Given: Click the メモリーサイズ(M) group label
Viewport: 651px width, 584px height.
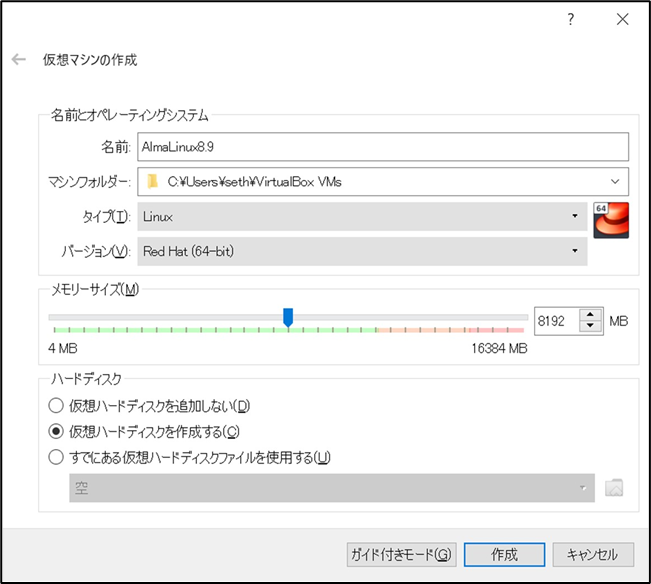Looking at the screenshot, I should 95,290.
